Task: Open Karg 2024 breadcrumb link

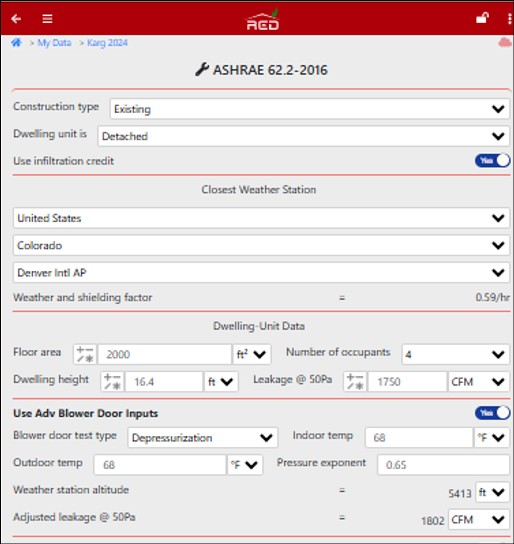Action: (x=107, y=43)
